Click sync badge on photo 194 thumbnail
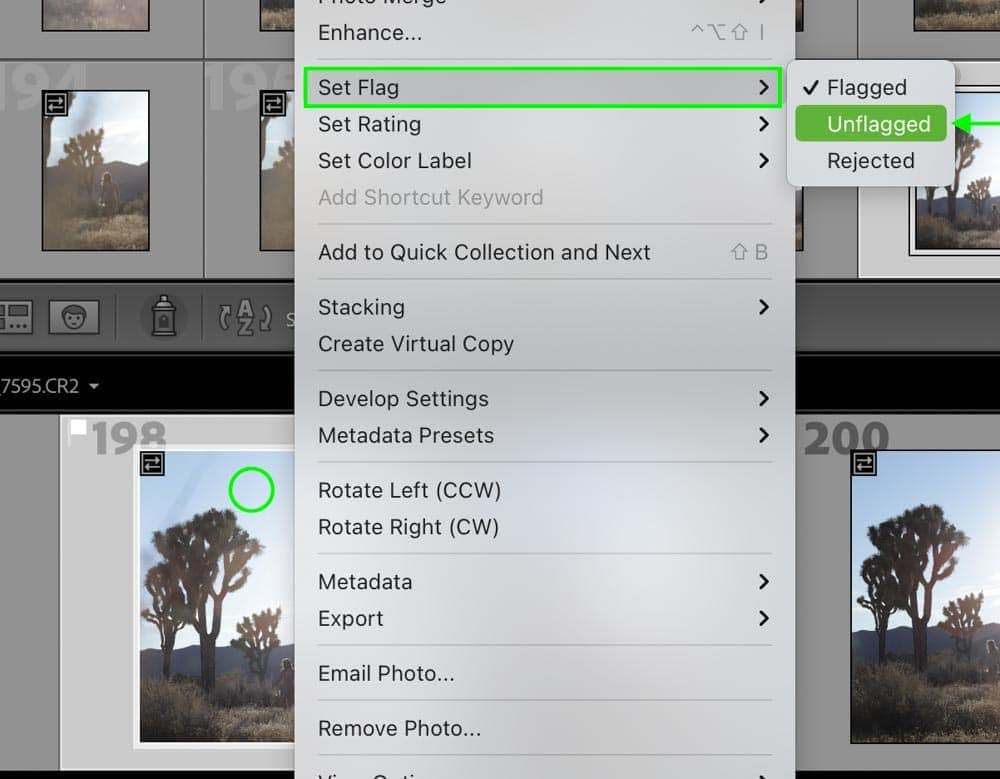Viewport: 1000px width, 779px height. (55, 103)
